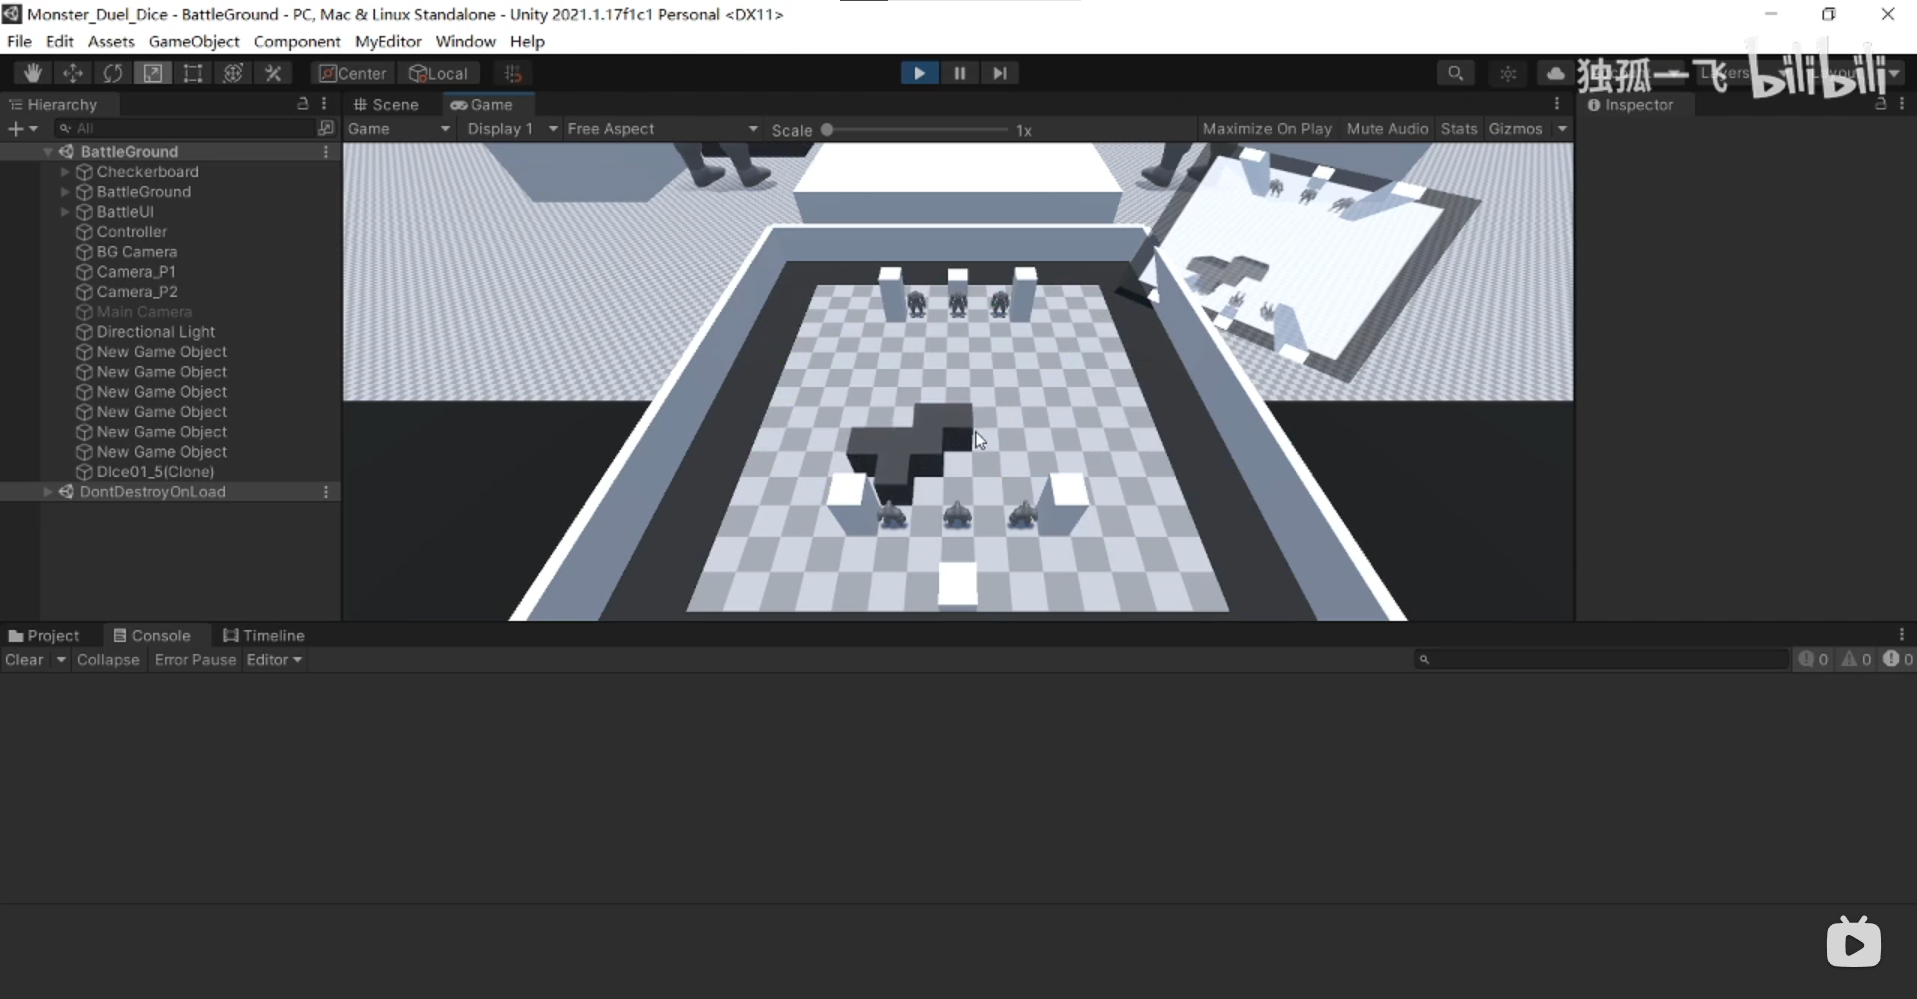Select the Rotate tool

pos(113,73)
